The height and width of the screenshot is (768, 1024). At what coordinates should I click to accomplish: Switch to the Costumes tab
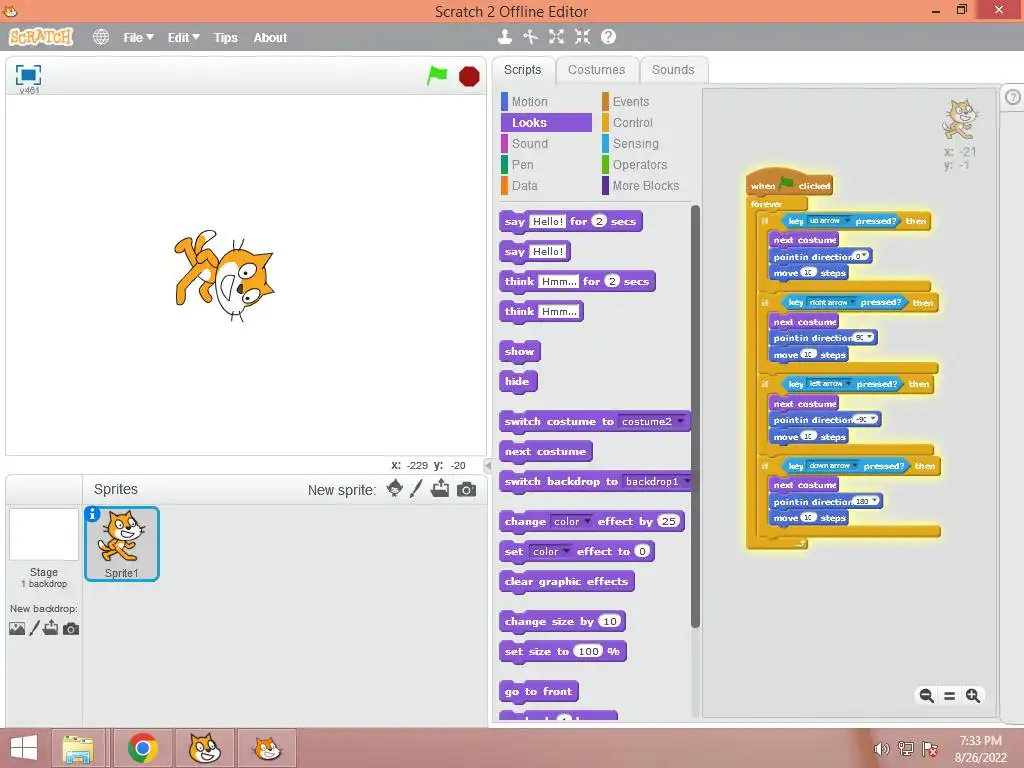pos(596,70)
